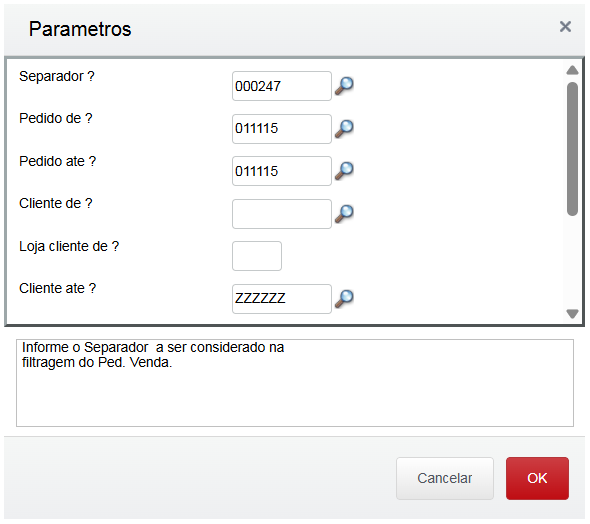Open lookup search for Pedido ate field
590x524 pixels.
click(x=344, y=171)
